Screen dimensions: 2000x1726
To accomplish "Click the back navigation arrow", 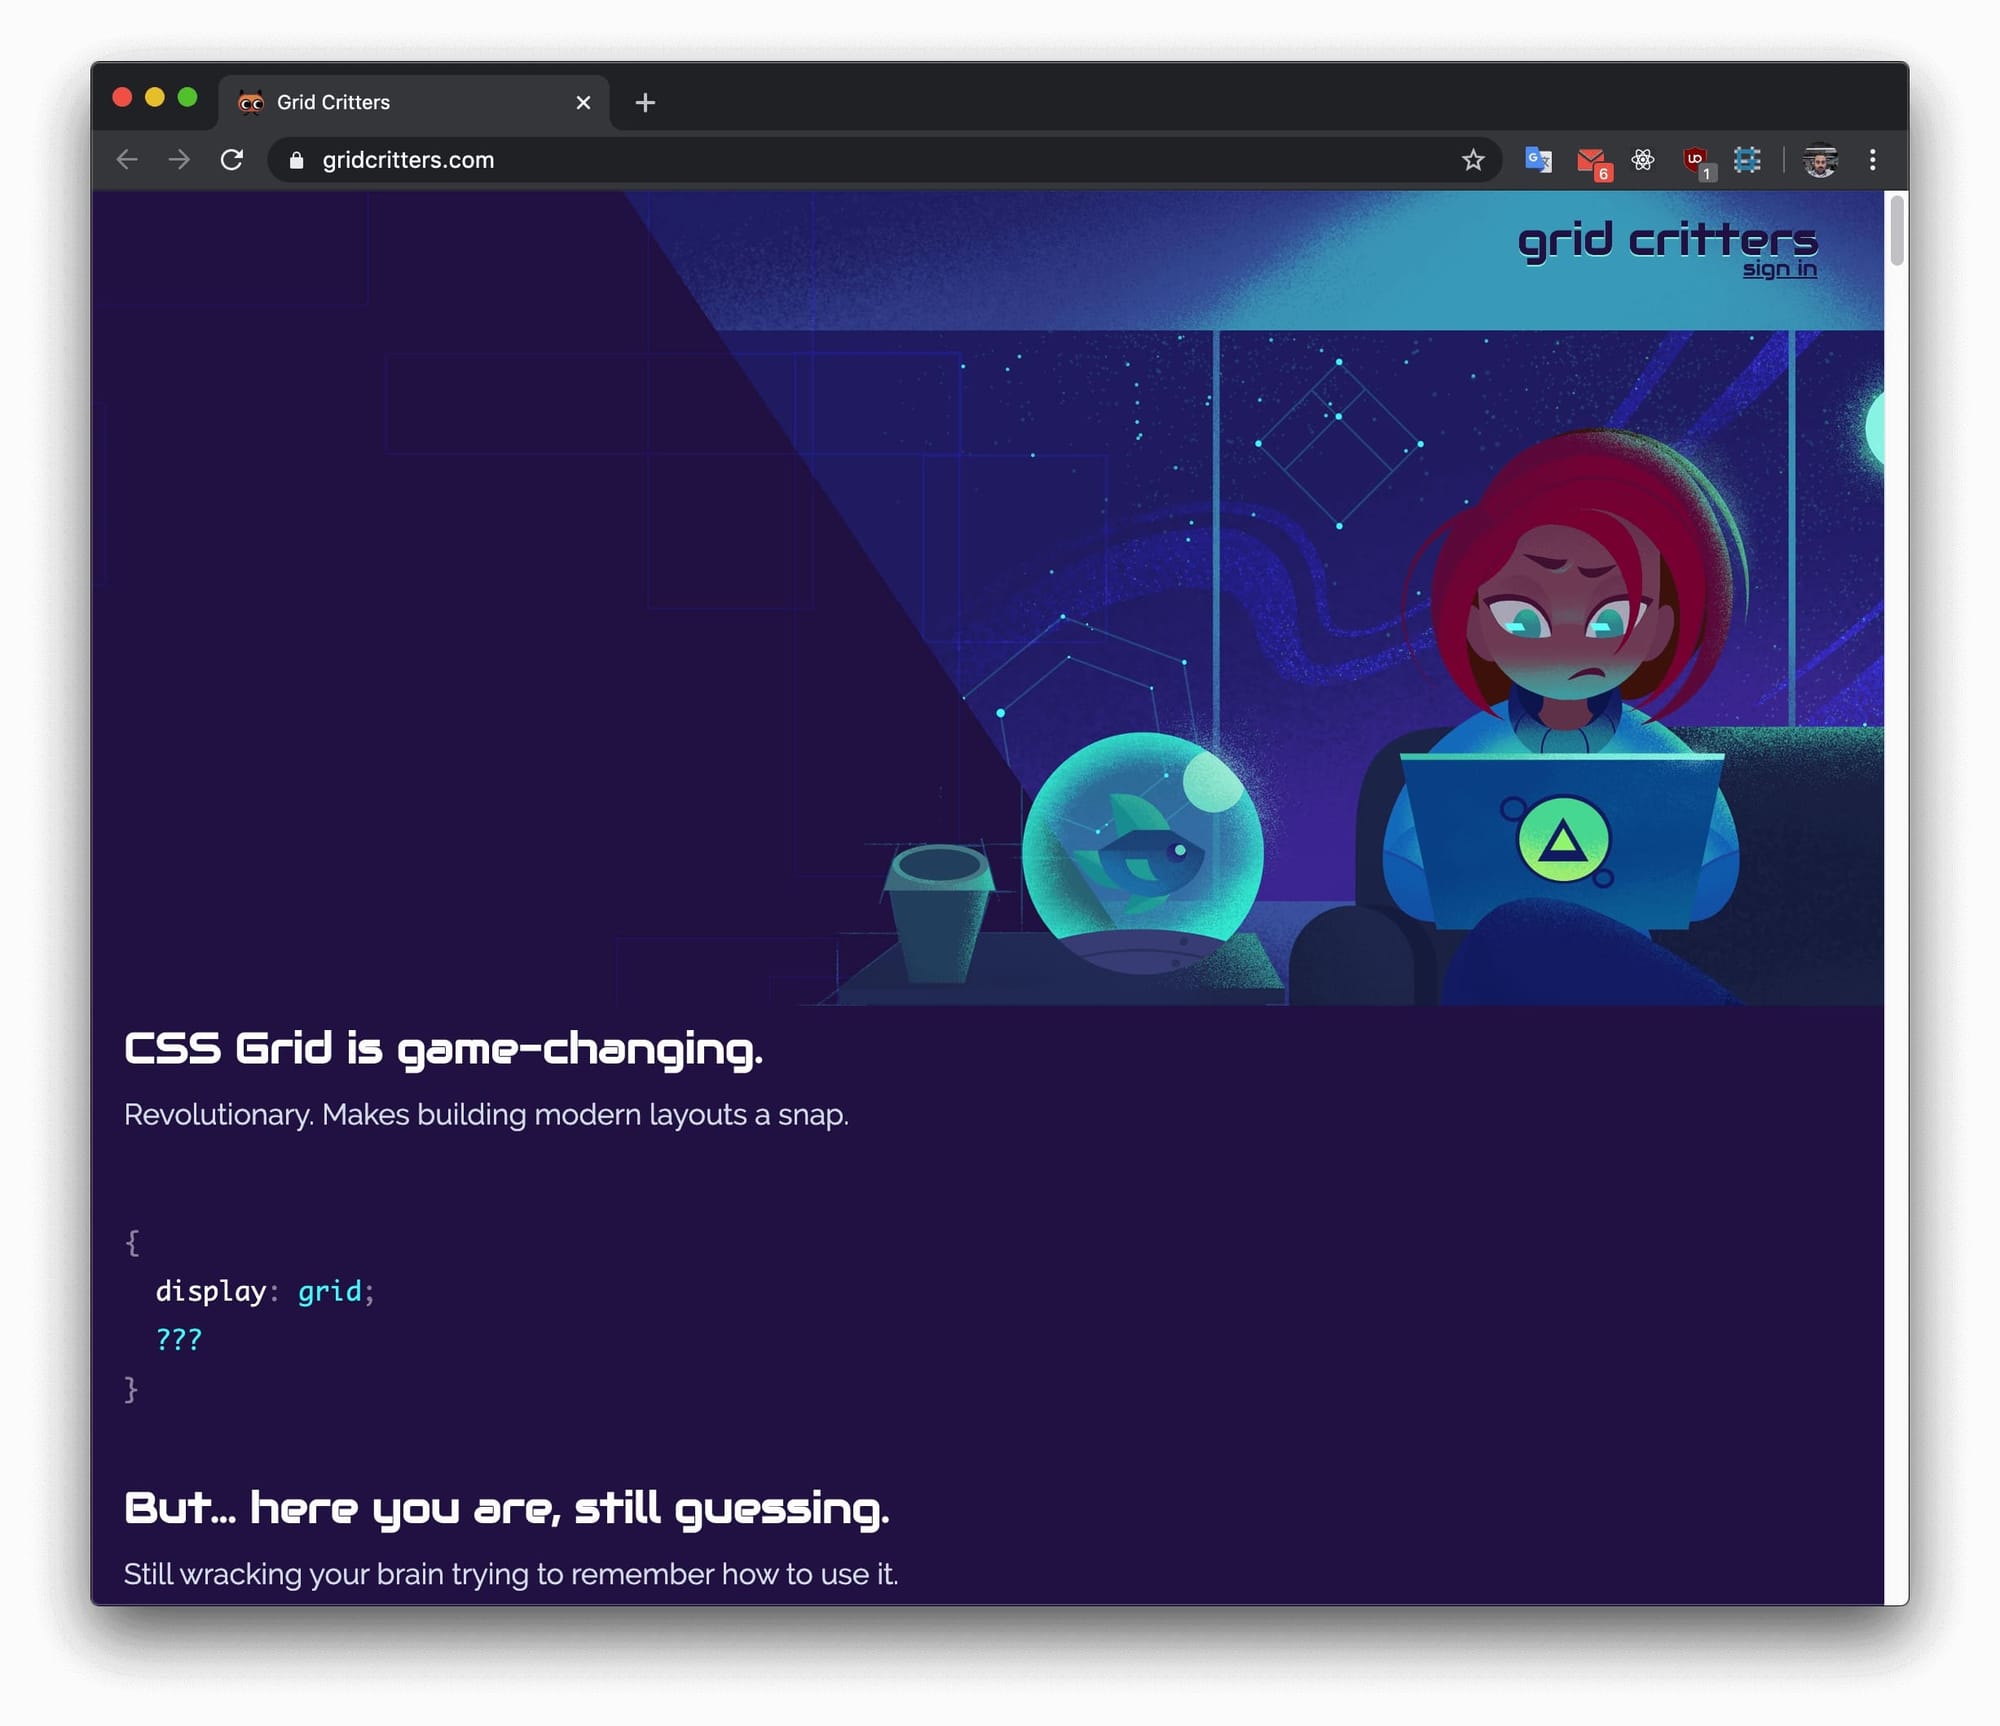I will click(127, 160).
